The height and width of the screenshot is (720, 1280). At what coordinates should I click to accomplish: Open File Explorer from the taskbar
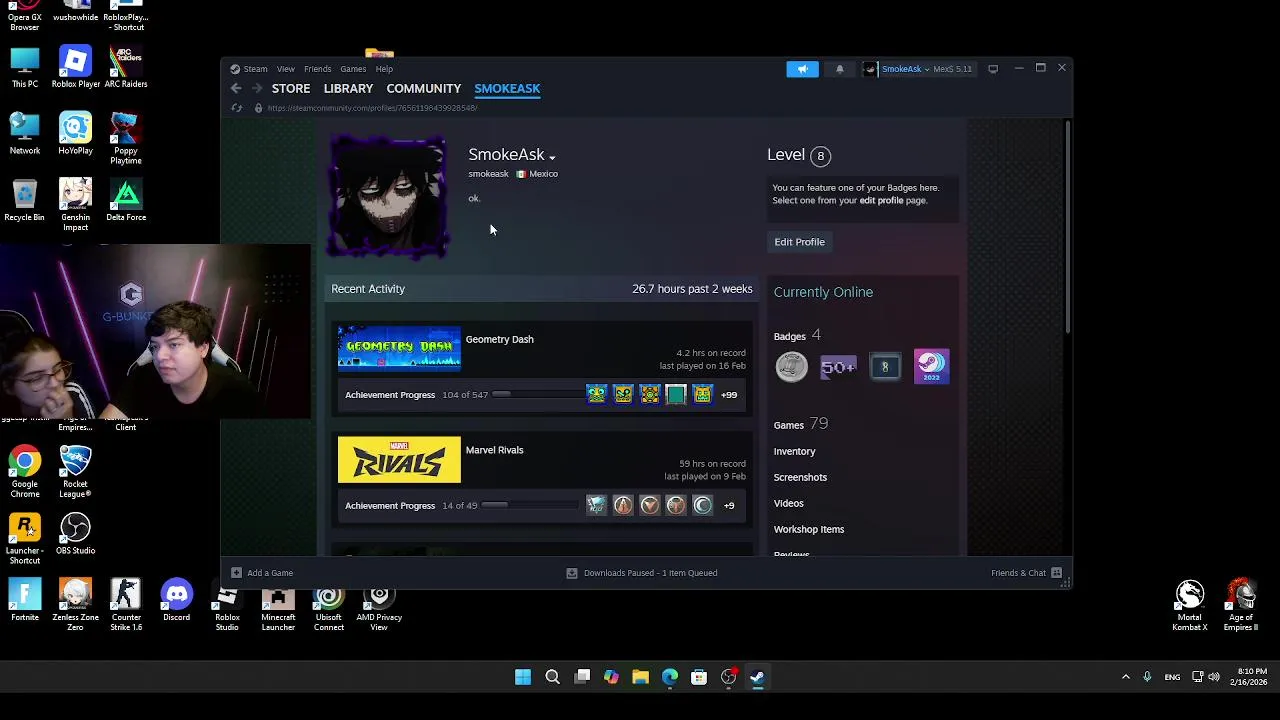coord(640,677)
